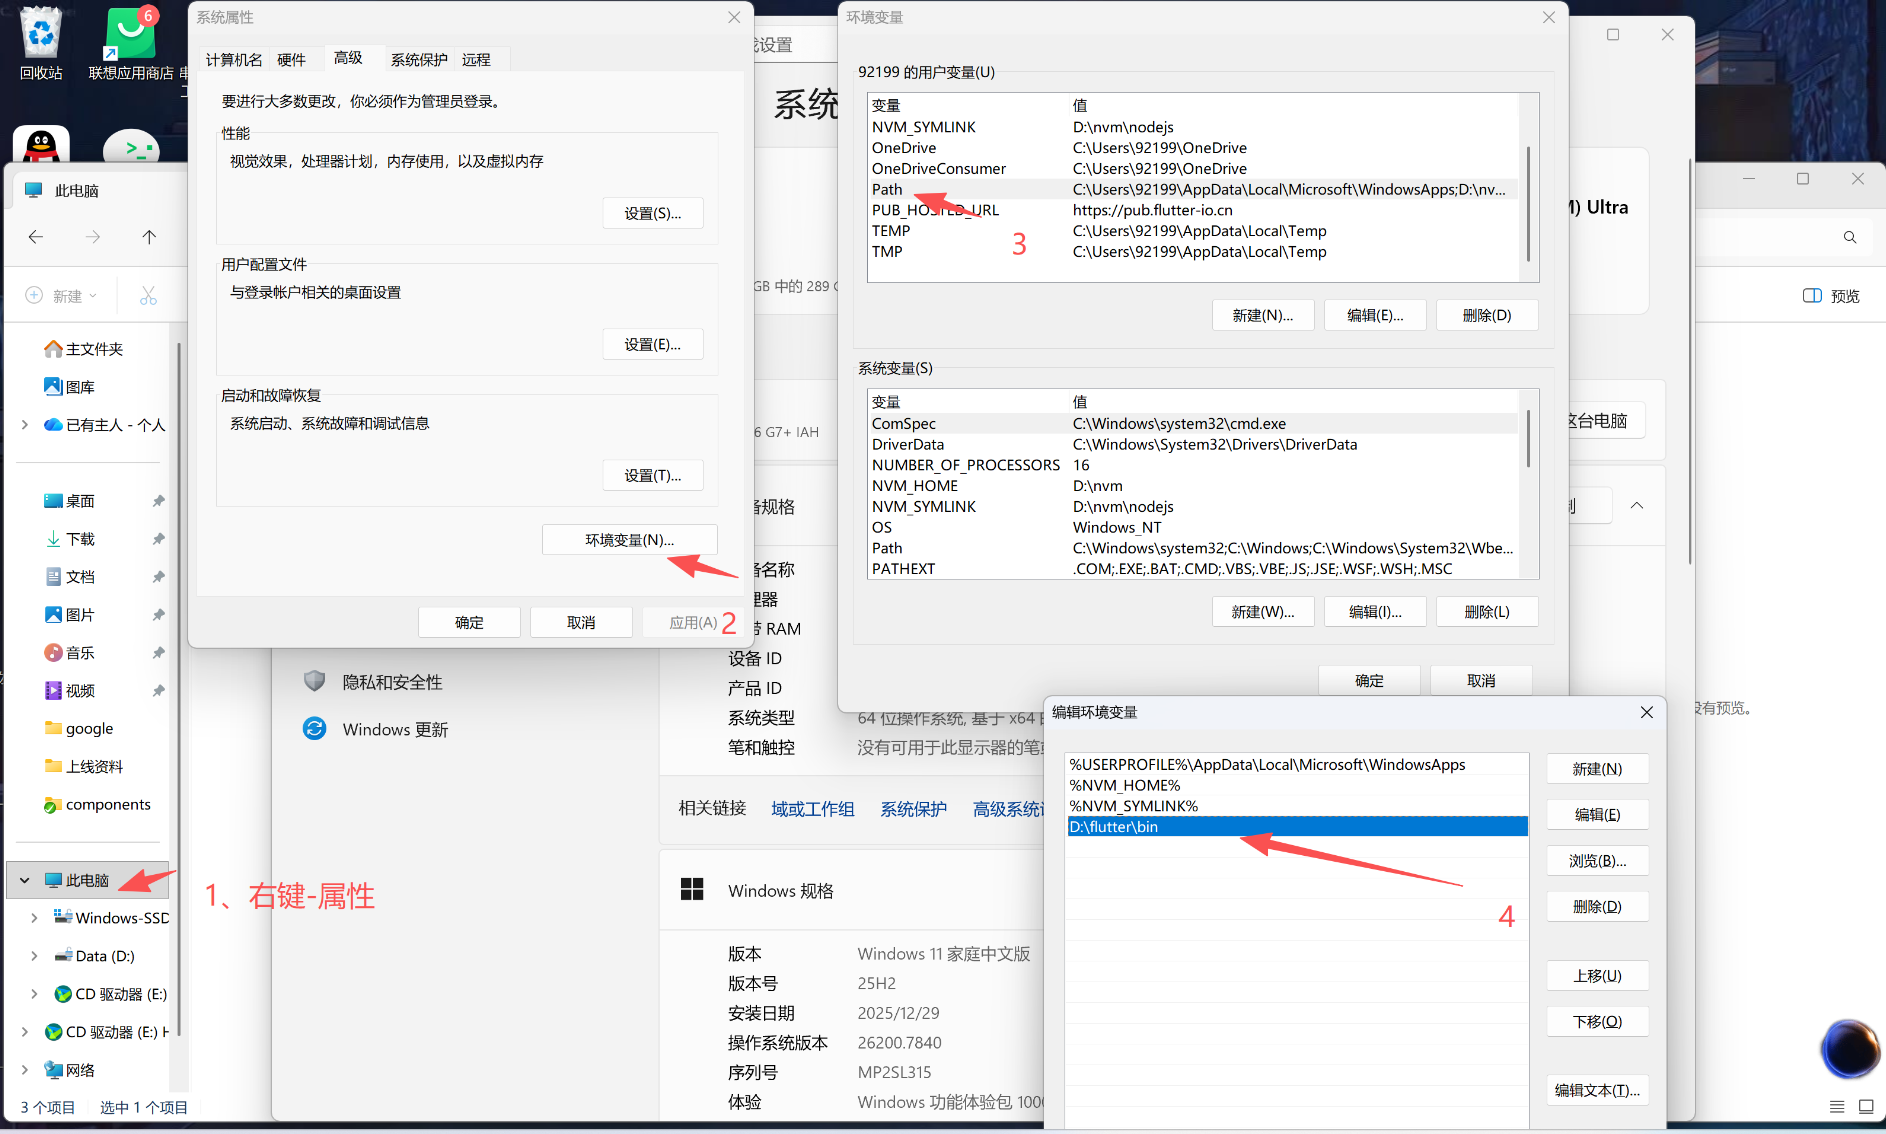Screen dimensions: 1886x1134
Task: Open the 域或工作组 link
Action: tap(813, 808)
